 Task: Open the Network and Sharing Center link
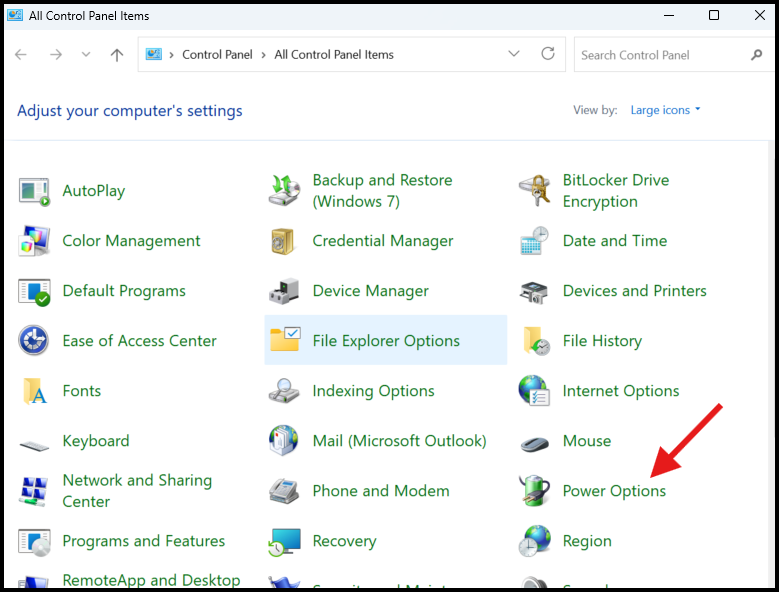point(137,491)
